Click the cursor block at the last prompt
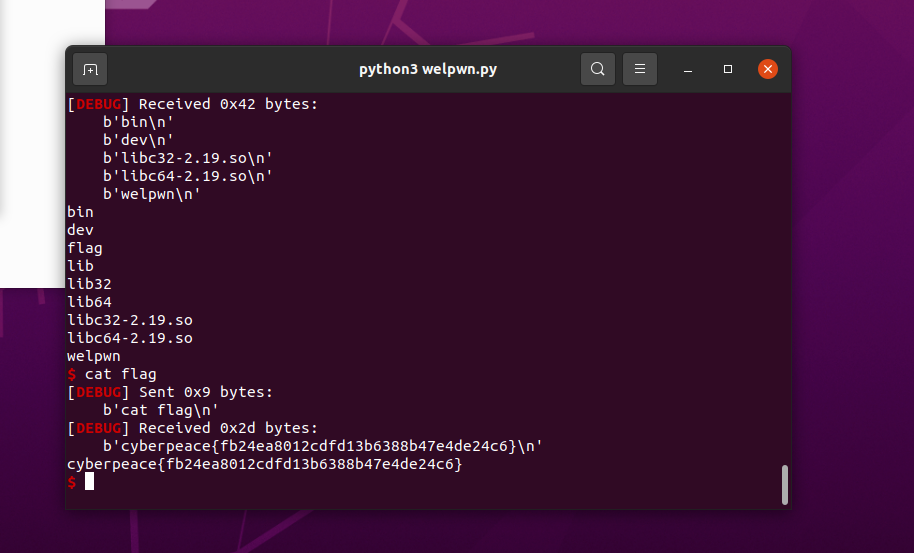The height and width of the screenshot is (553, 914). click(89, 482)
